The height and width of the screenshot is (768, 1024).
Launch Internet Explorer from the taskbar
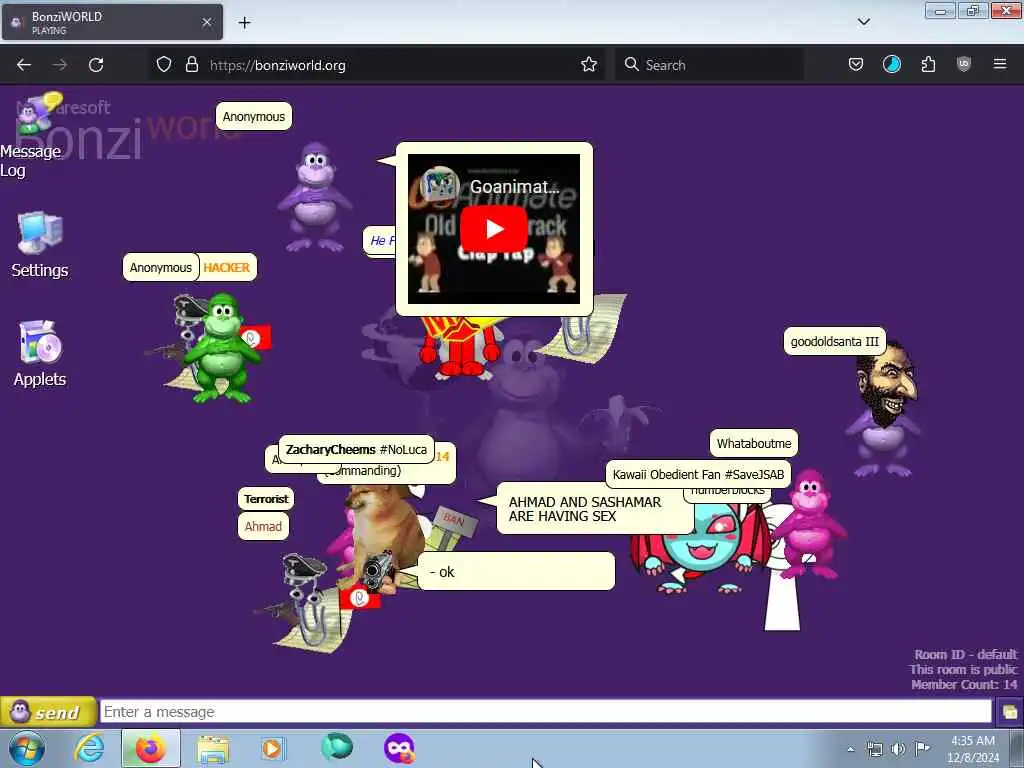click(x=89, y=748)
